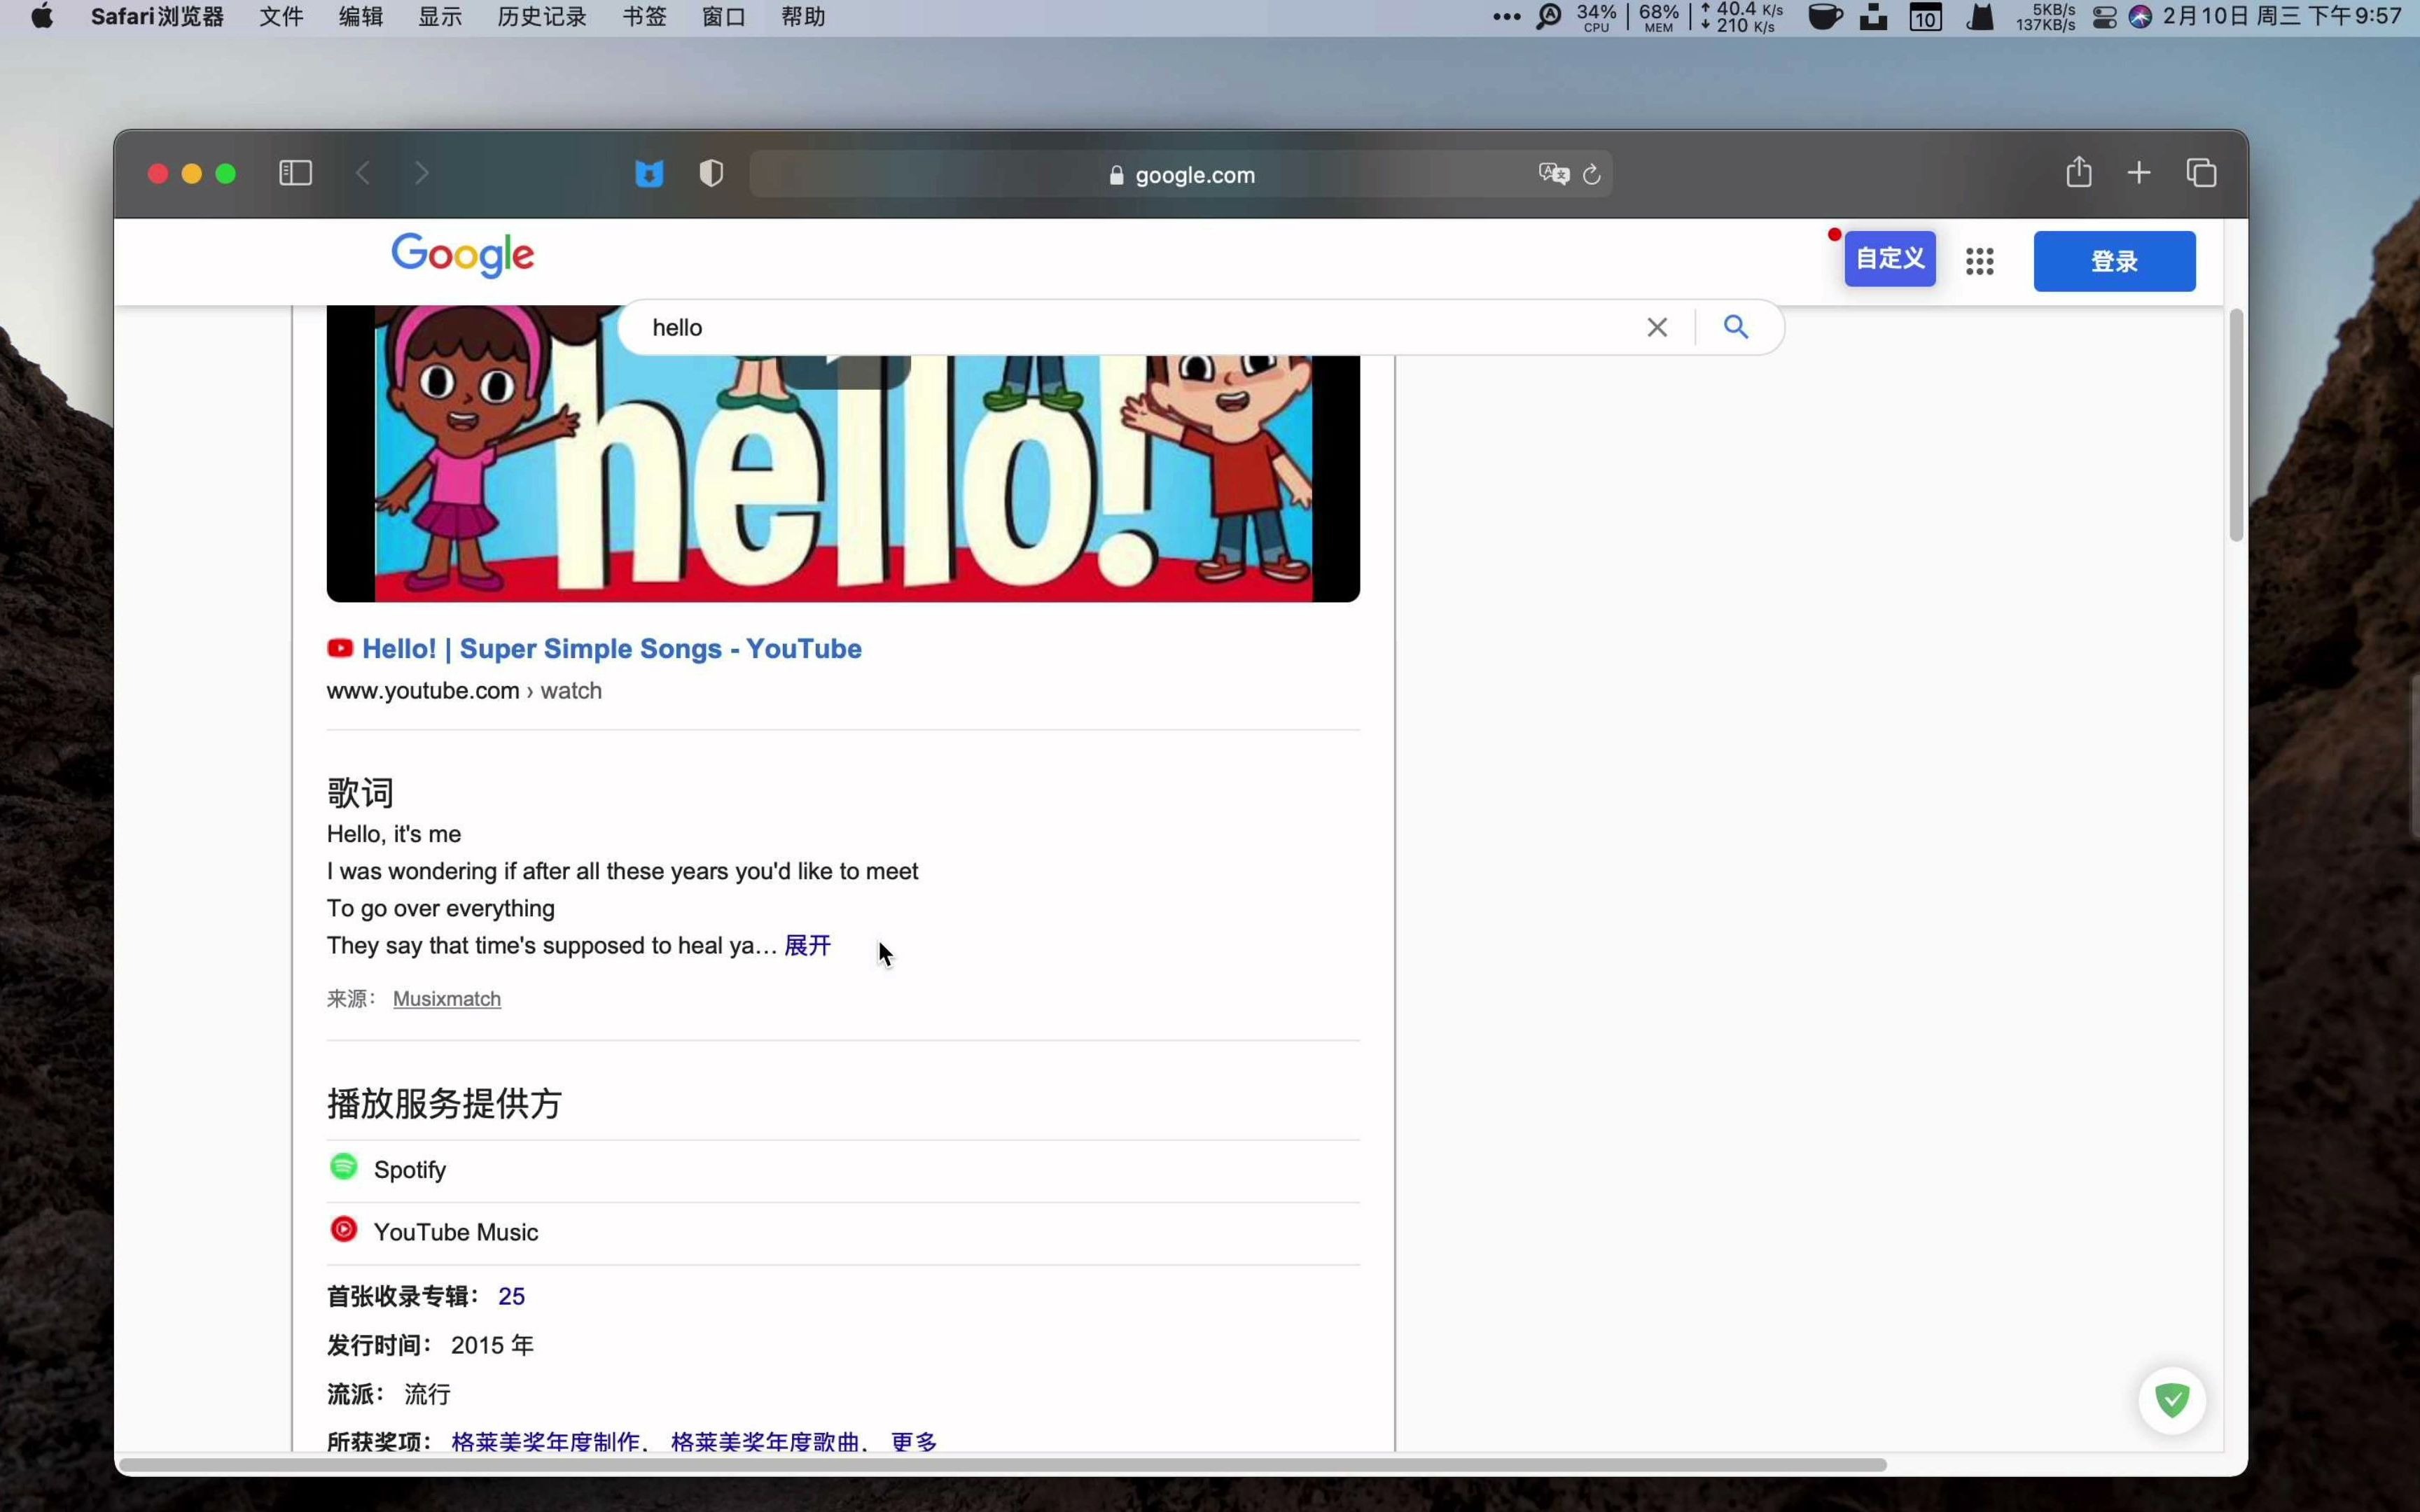
Task: Click the coffee cup menu bar icon
Action: tap(1825, 17)
